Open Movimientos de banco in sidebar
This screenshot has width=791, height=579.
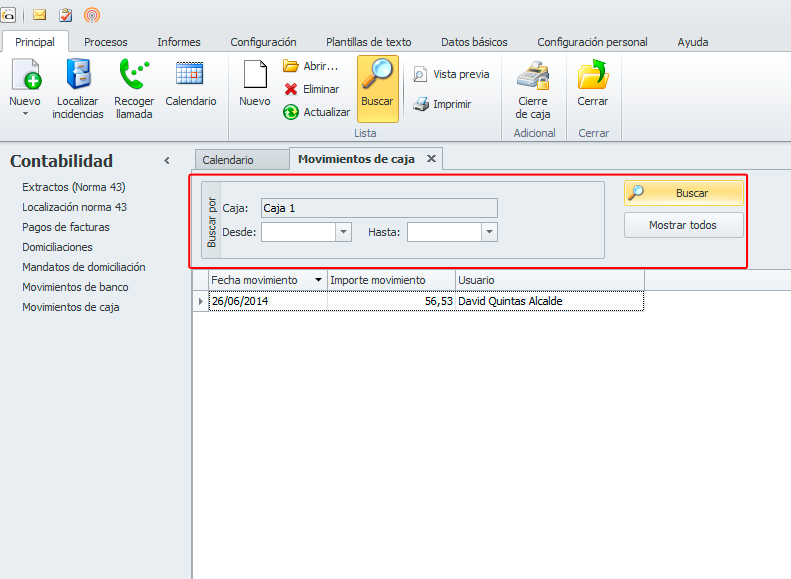pos(75,287)
